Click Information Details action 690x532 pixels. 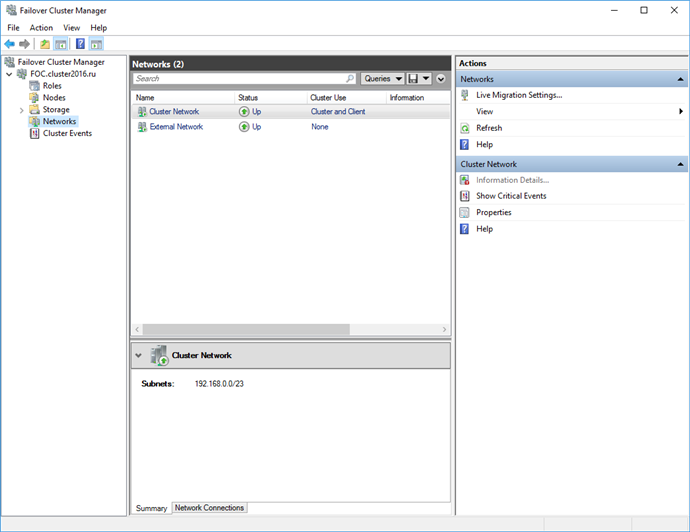[x=512, y=180]
